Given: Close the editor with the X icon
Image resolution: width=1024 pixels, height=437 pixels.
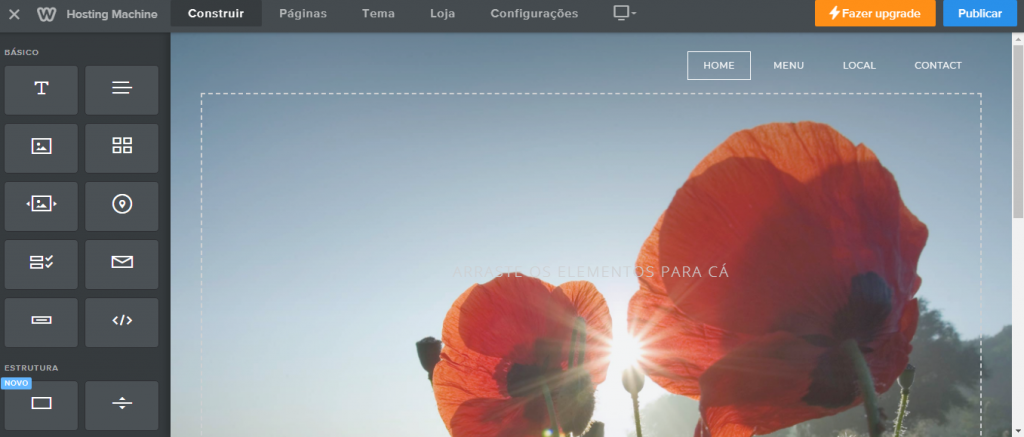Looking at the screenshot, I should (14, 14).
